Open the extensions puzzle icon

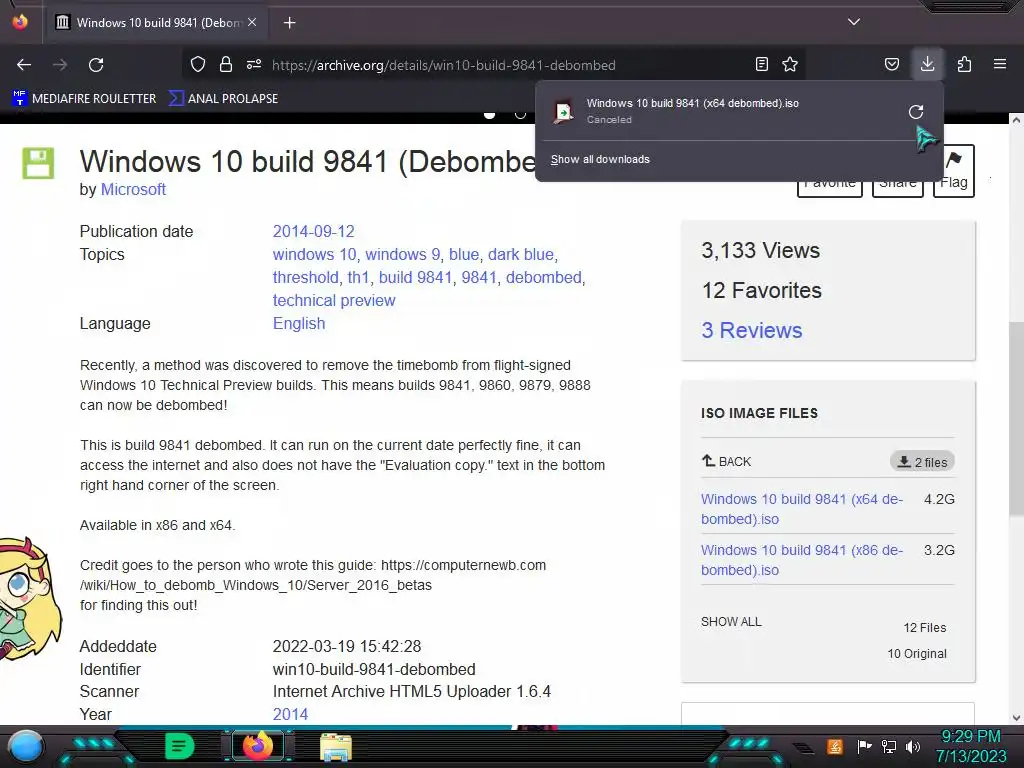[964, 64]
